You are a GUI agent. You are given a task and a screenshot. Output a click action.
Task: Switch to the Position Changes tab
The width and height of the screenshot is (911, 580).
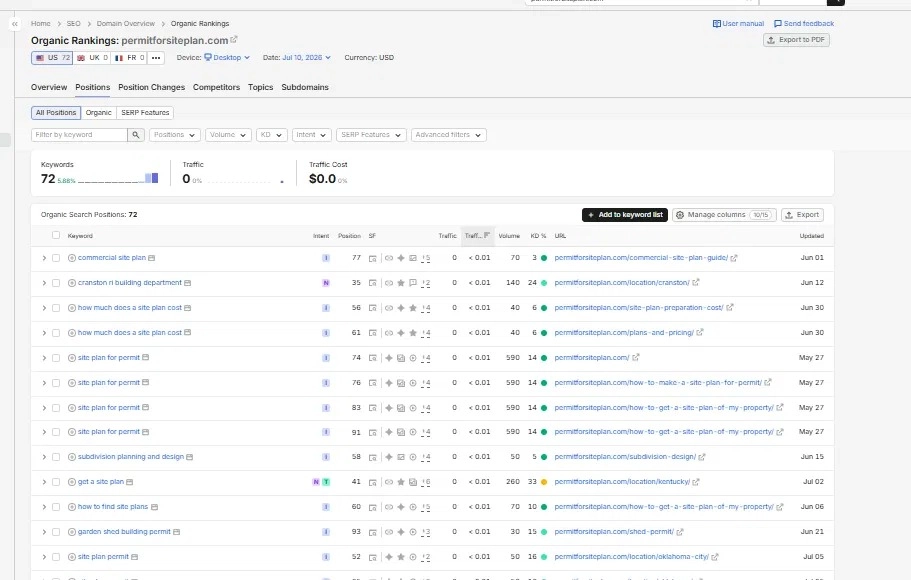pyautogui.click(x=152, y=87)
